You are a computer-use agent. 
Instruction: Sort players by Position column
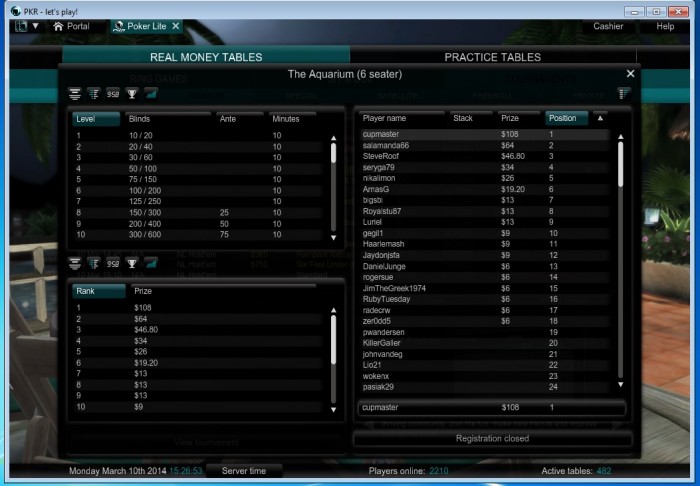(x=567, y=118)
